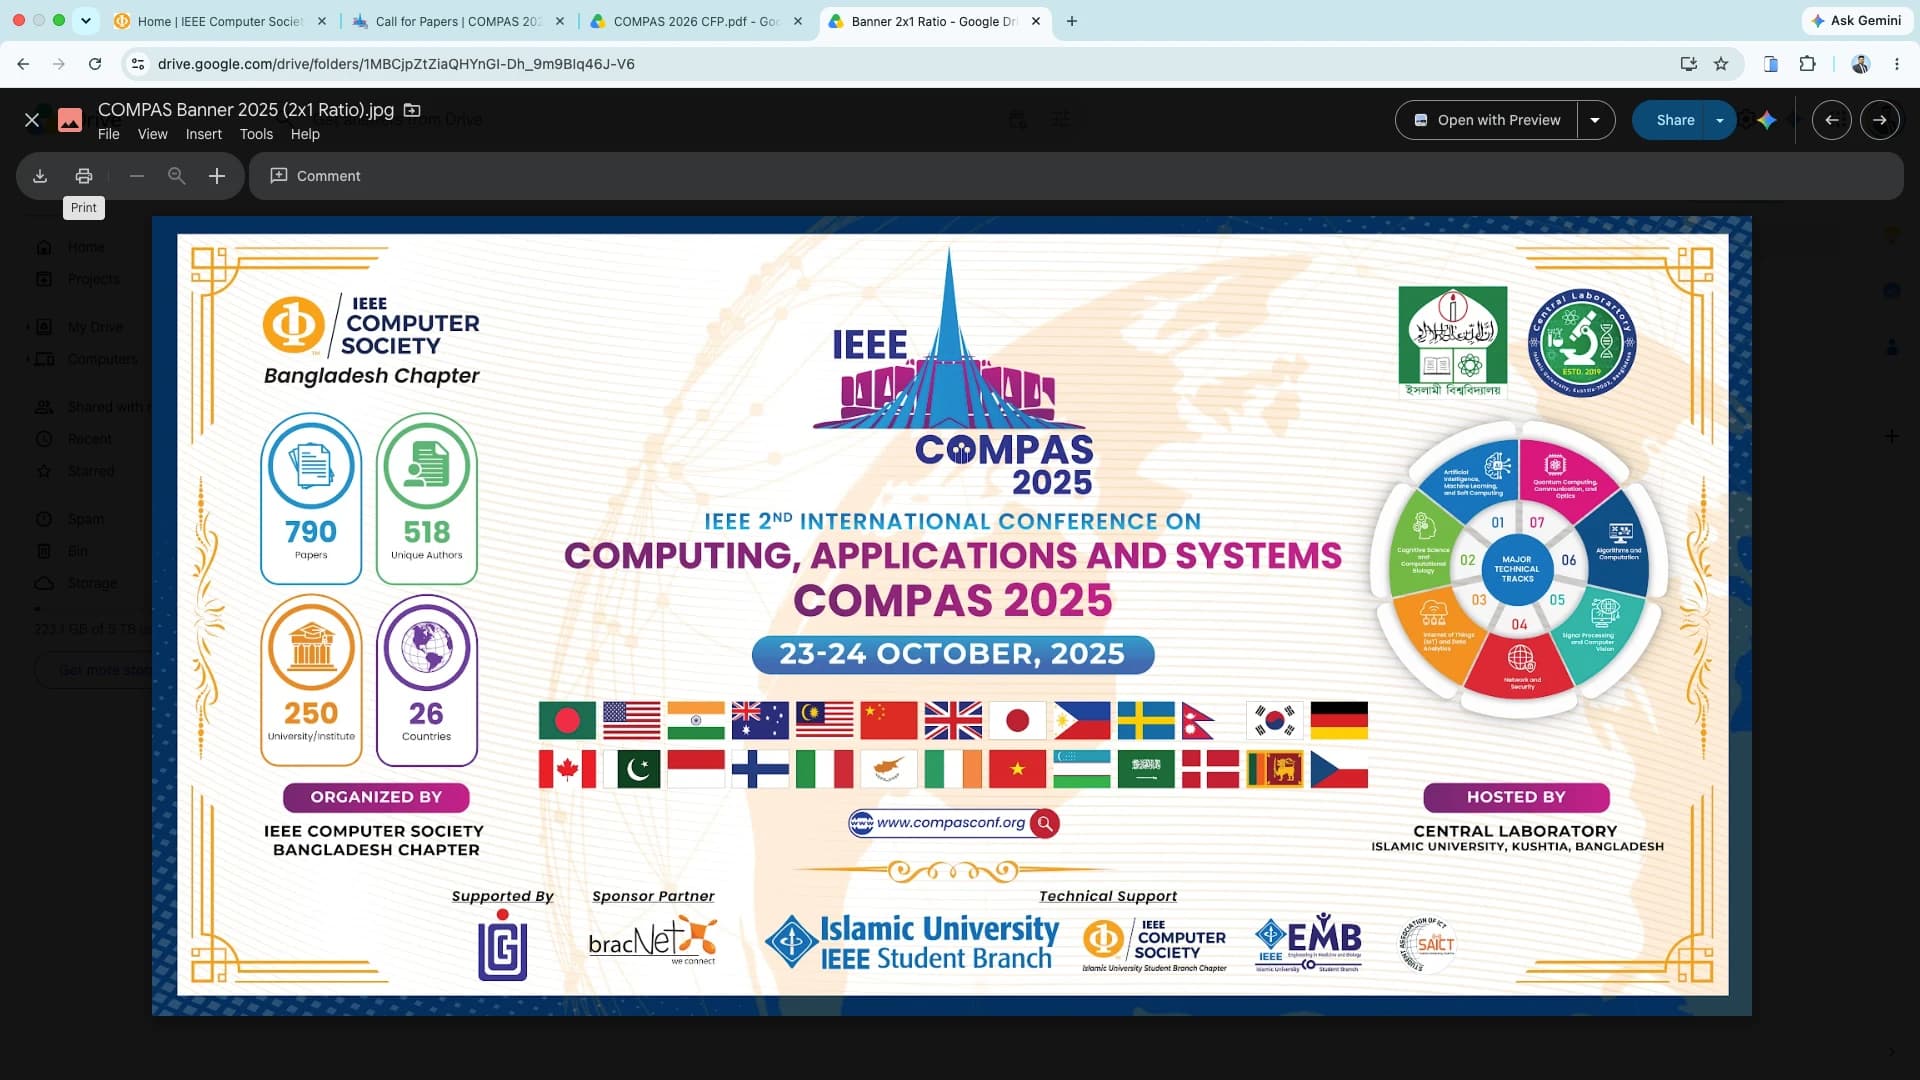
Task: Close the Banner 2x1 Ratio tab
Action: [1036, 21]
